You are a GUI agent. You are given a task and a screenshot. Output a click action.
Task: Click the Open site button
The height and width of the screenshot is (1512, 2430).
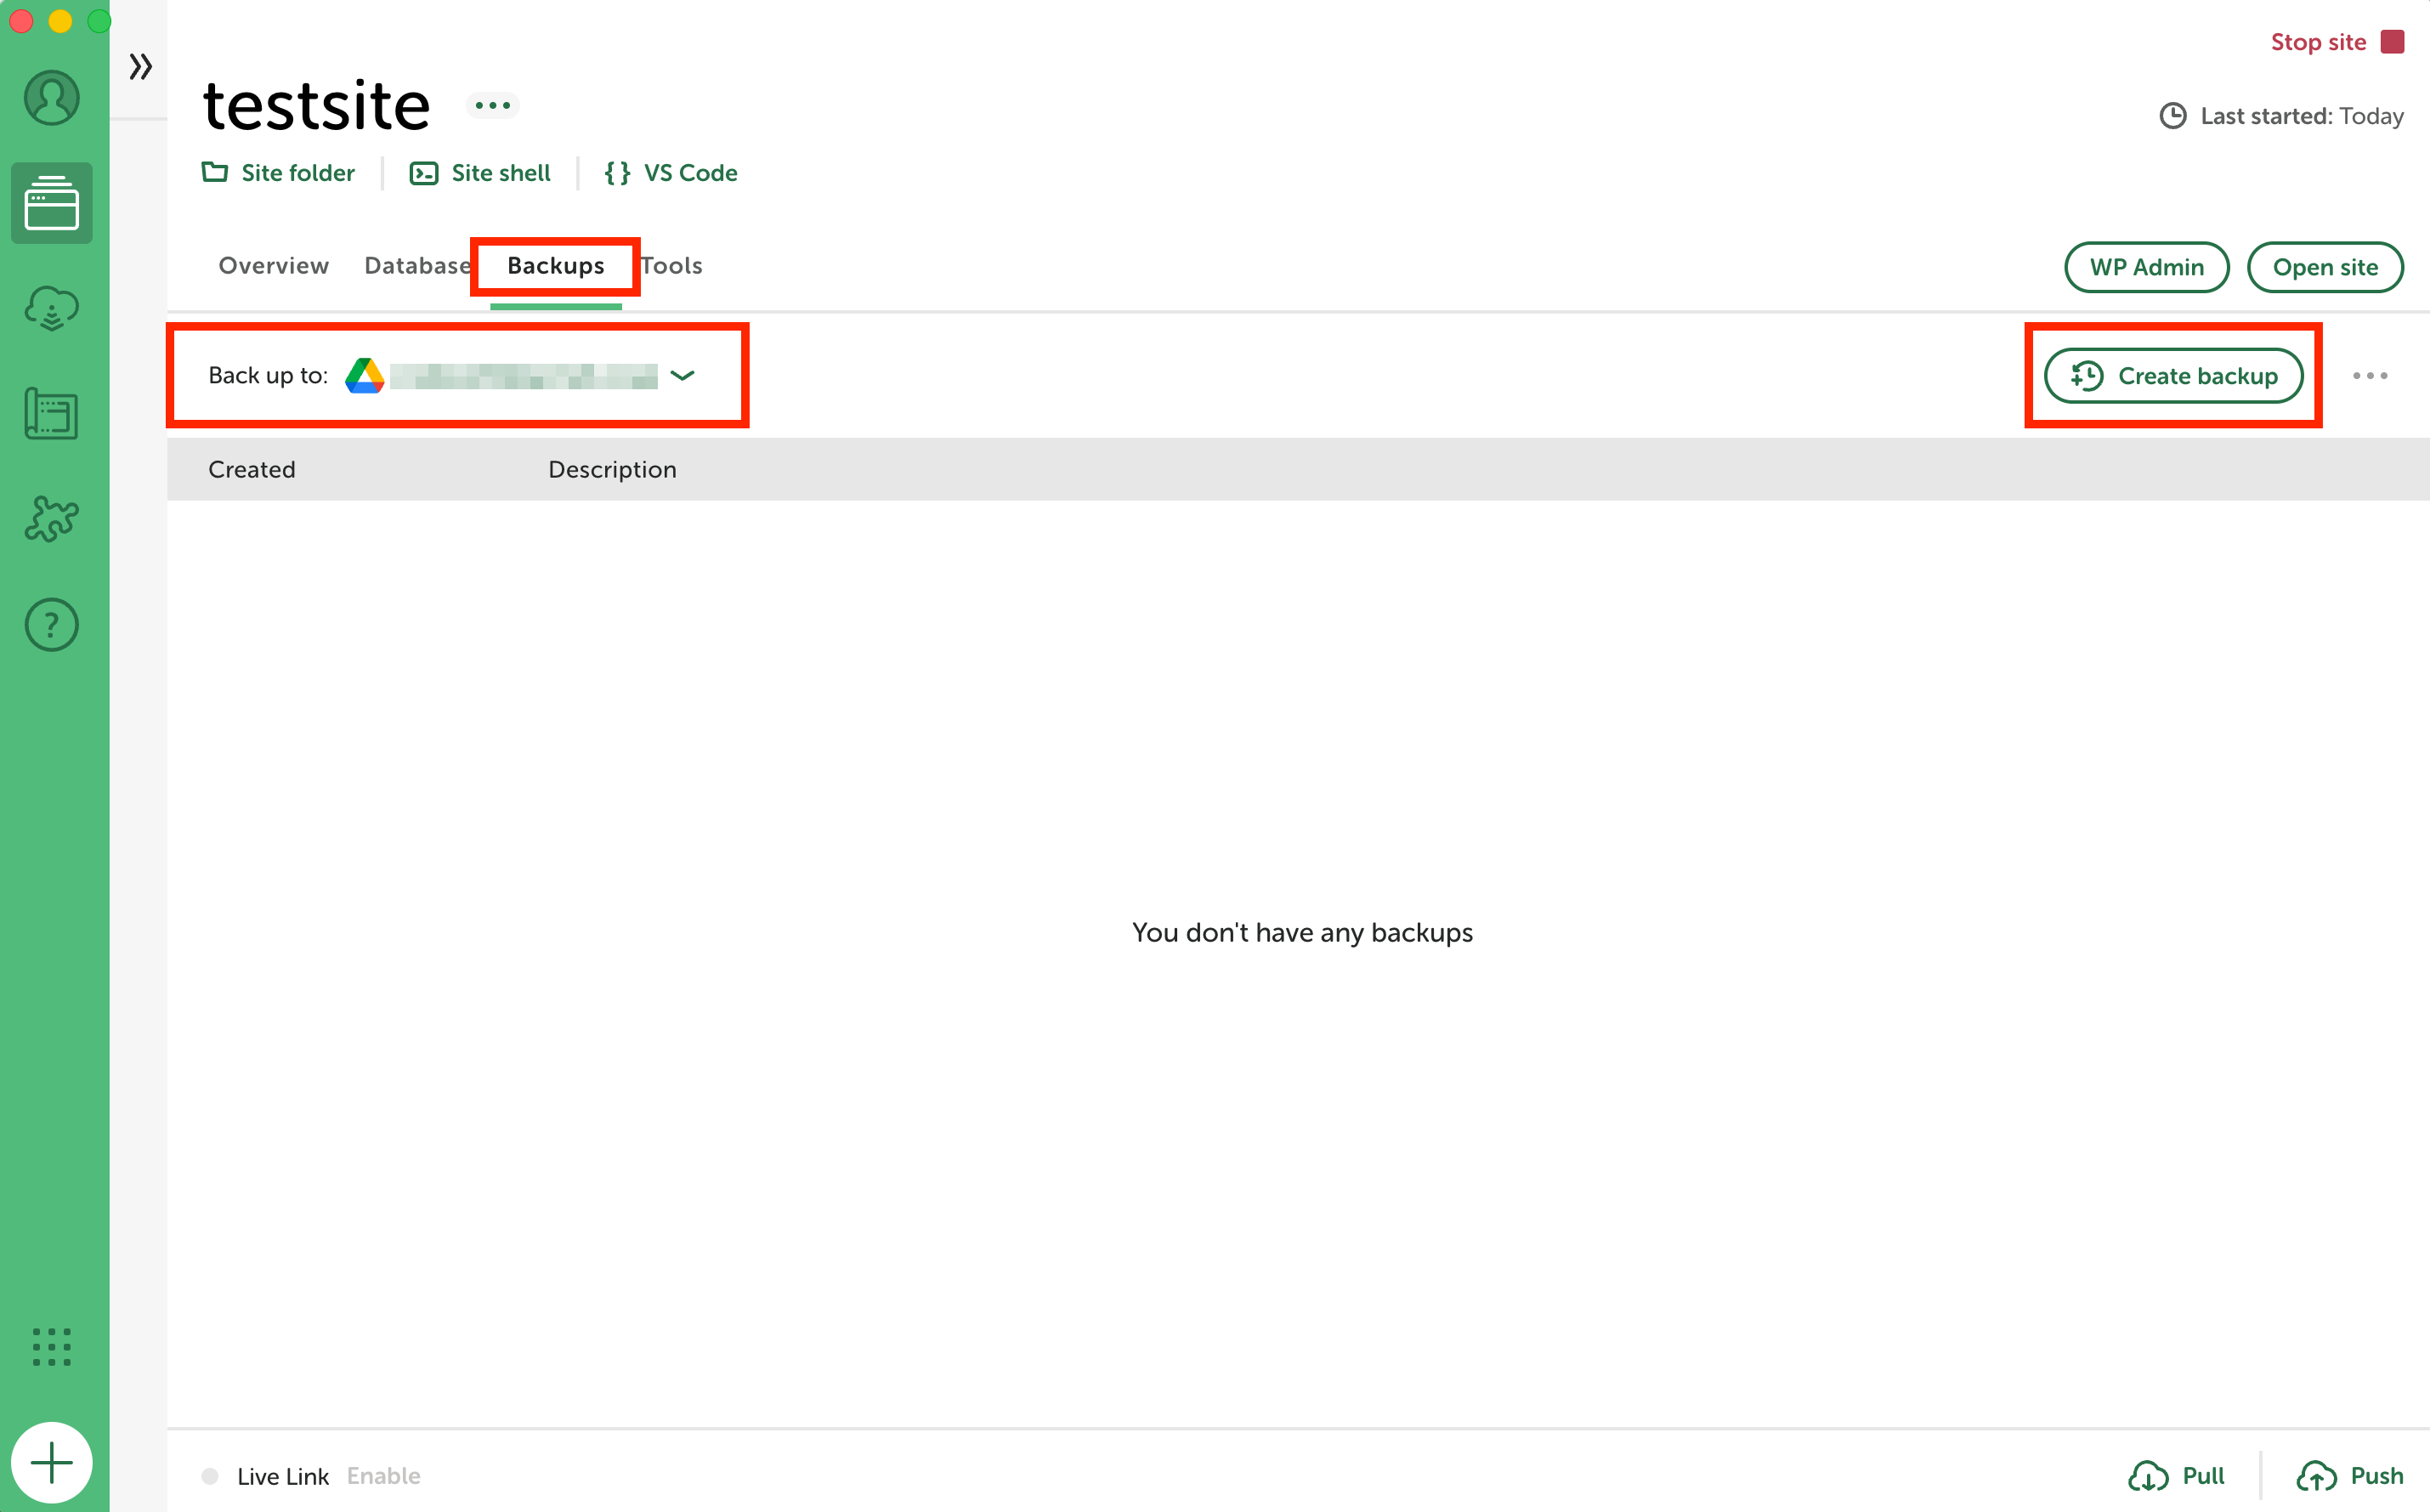(x=2325, y=267)
